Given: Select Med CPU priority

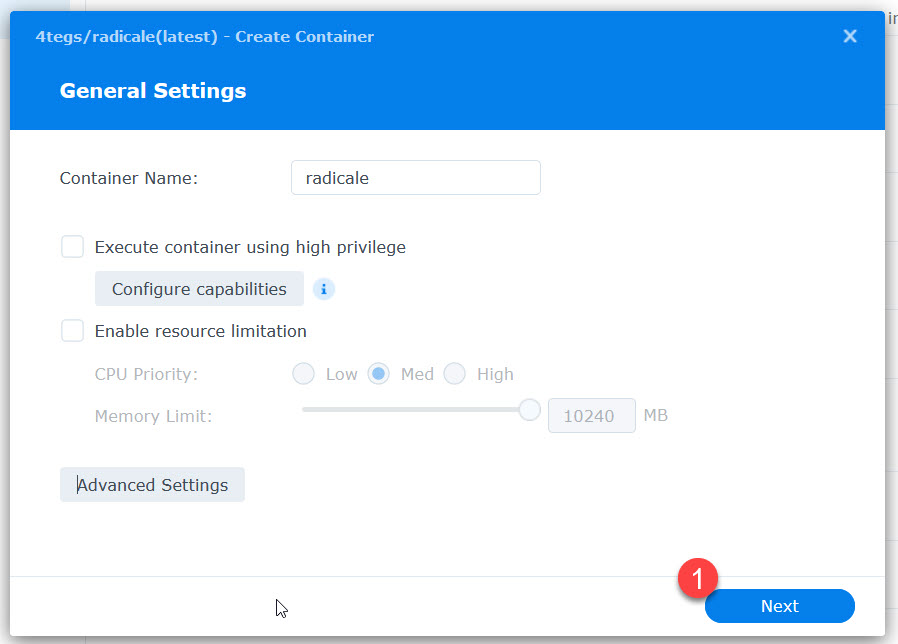Looking at the screenshot, I should [379, 374].
